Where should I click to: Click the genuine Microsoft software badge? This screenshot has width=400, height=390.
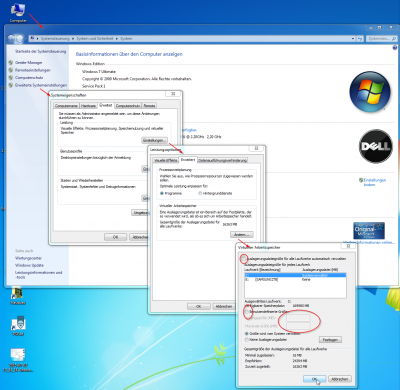369,231
